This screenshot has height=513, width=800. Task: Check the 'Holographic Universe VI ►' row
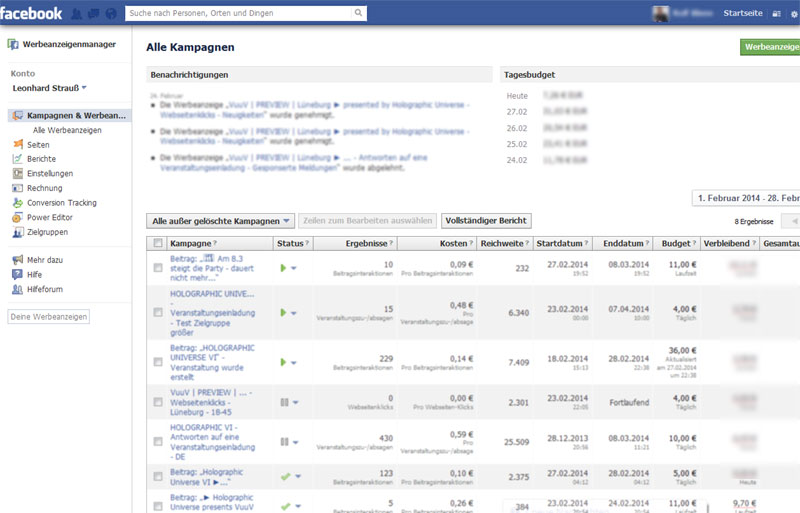(x=158, y=477)
